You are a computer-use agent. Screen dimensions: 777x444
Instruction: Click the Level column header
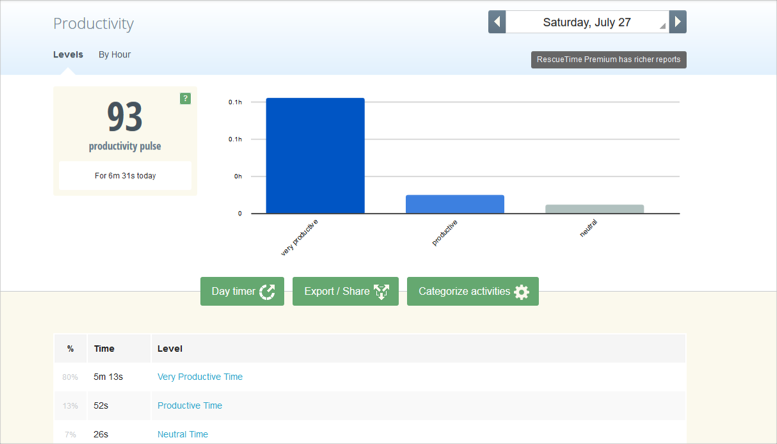(170, 349)
